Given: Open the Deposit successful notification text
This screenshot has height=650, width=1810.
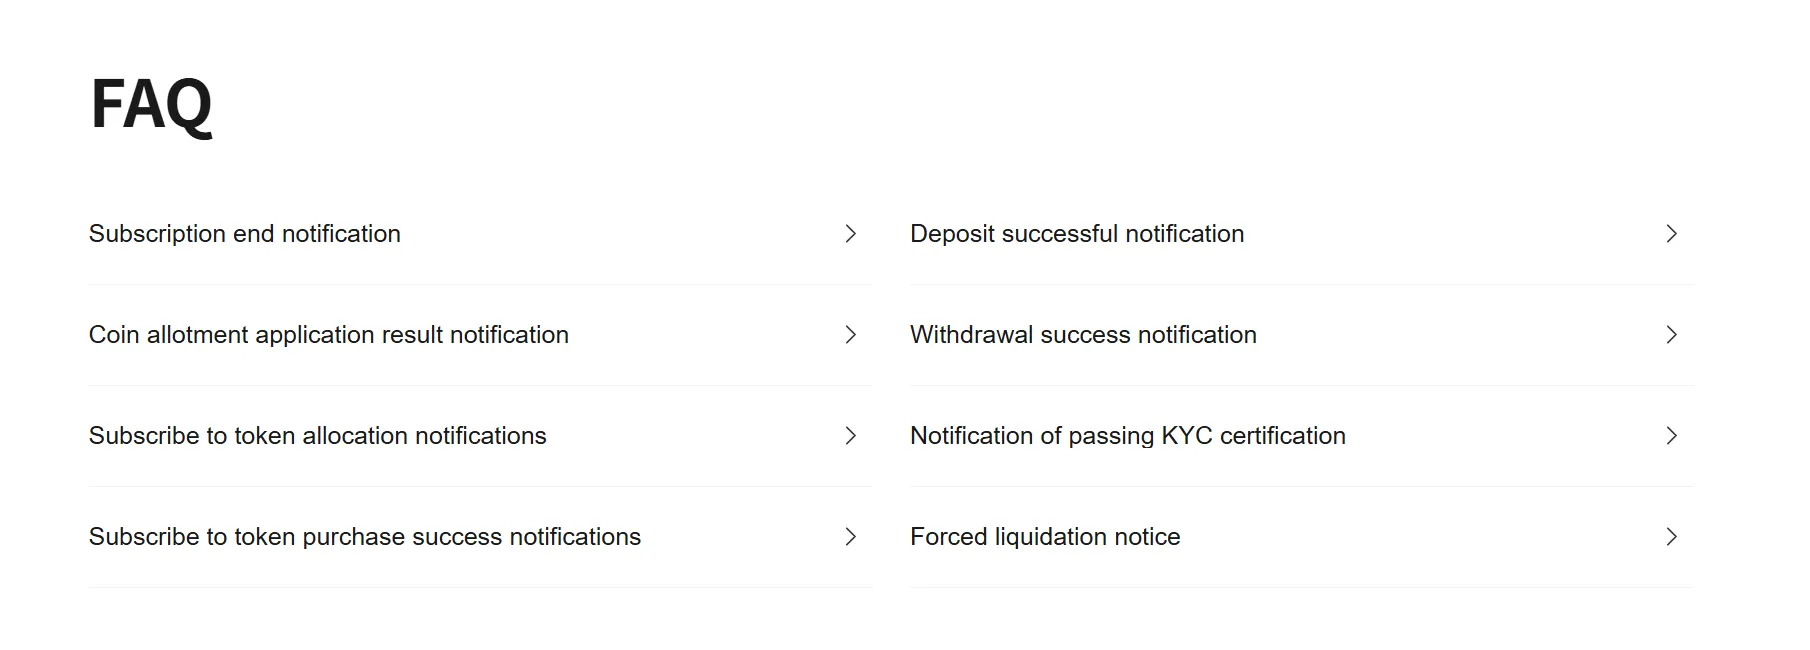Looking at the screenshot, I should [1077, 234].
